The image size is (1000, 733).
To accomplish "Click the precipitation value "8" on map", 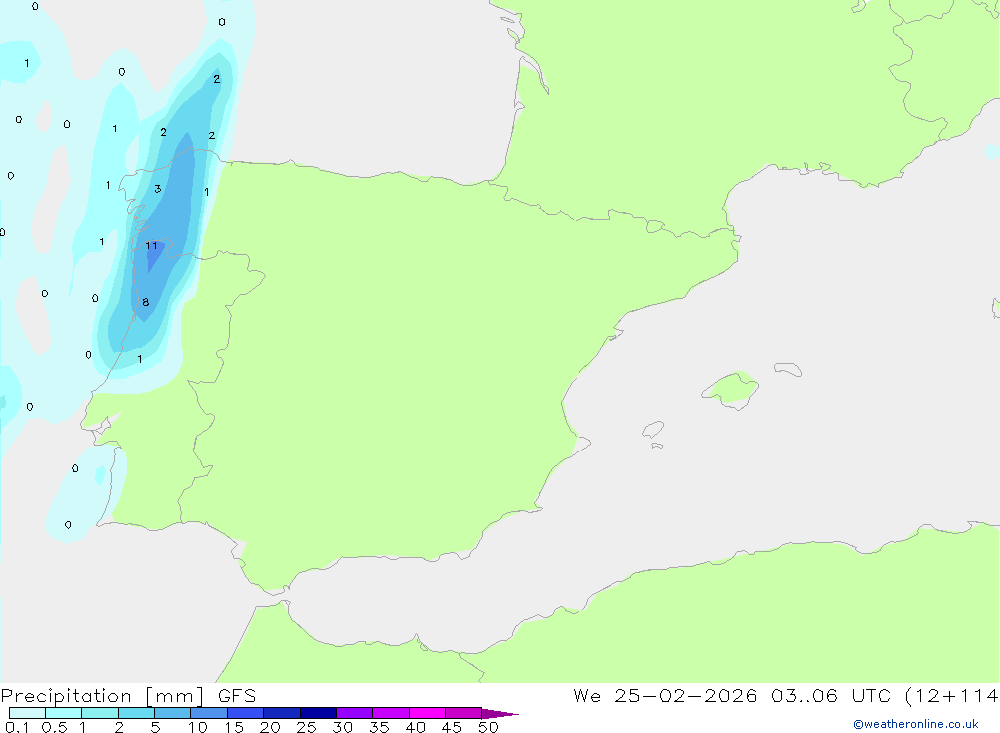I will (145, 302).
